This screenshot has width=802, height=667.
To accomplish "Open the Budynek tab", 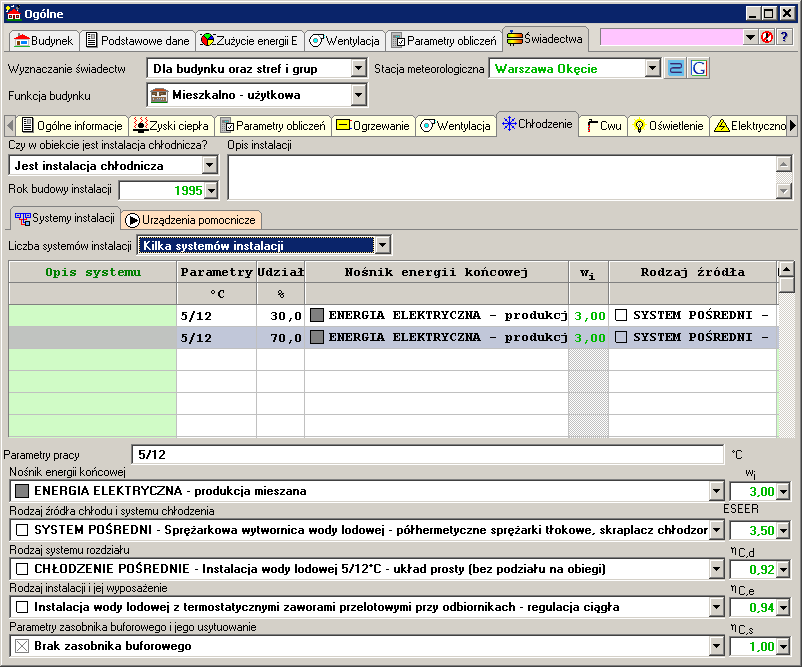I will 44,40.
